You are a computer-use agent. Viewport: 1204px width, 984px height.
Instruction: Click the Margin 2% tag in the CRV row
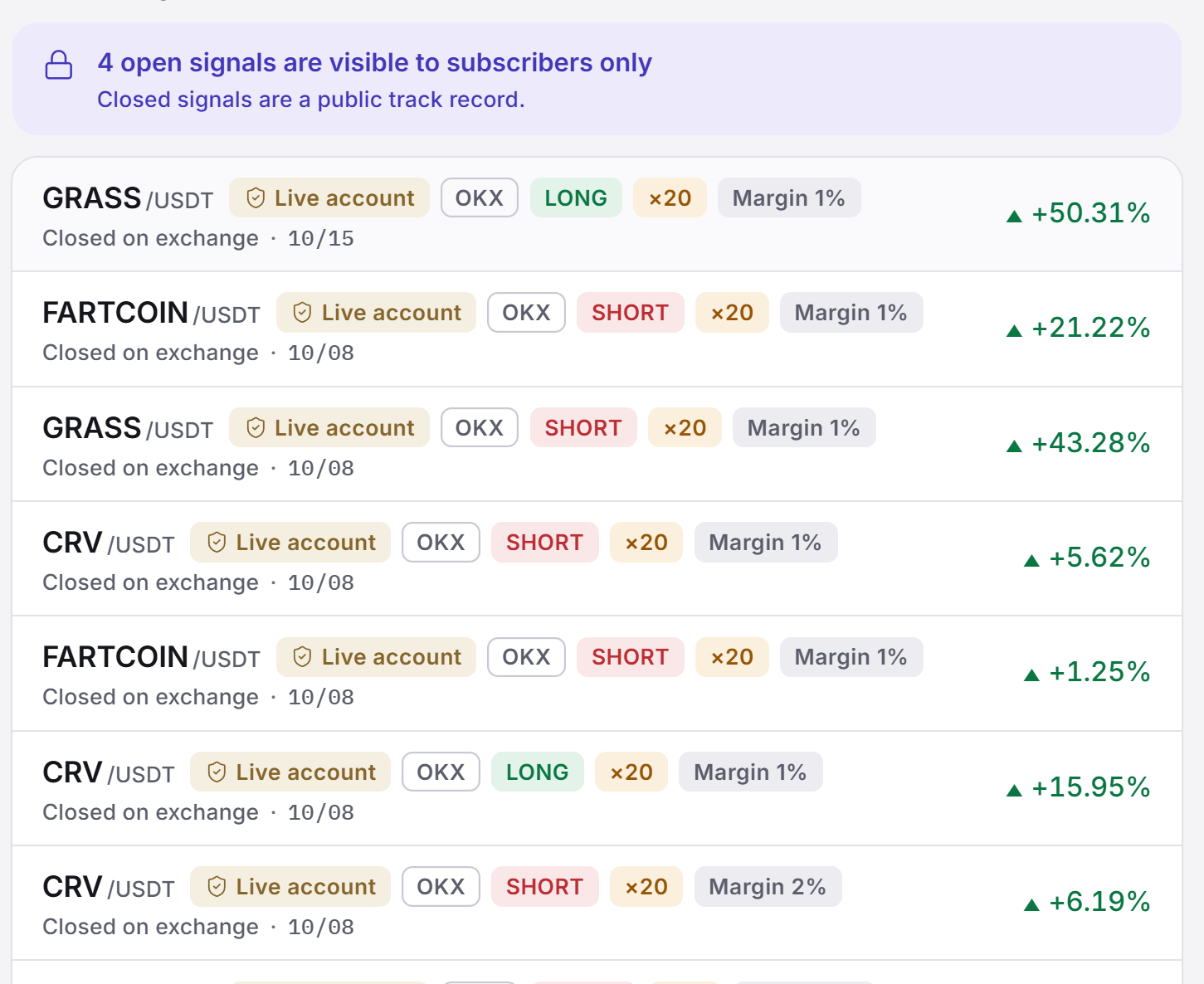click(x=768, y=887)
